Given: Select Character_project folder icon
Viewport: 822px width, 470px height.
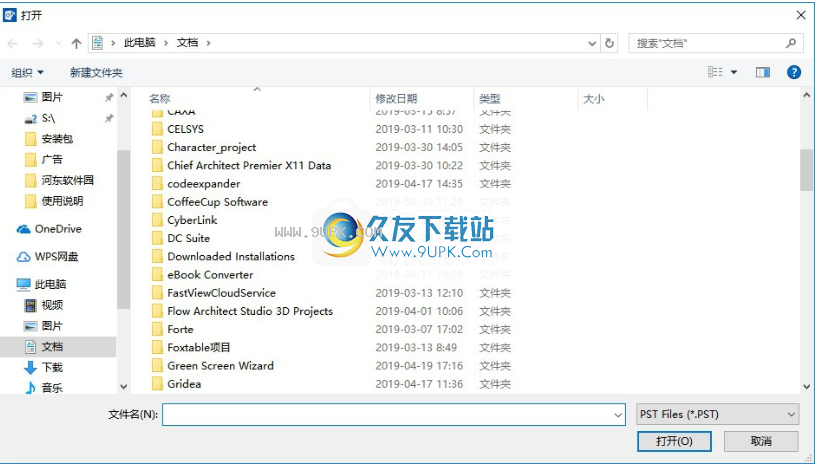Looking at the screenshot, I should 157,147.
